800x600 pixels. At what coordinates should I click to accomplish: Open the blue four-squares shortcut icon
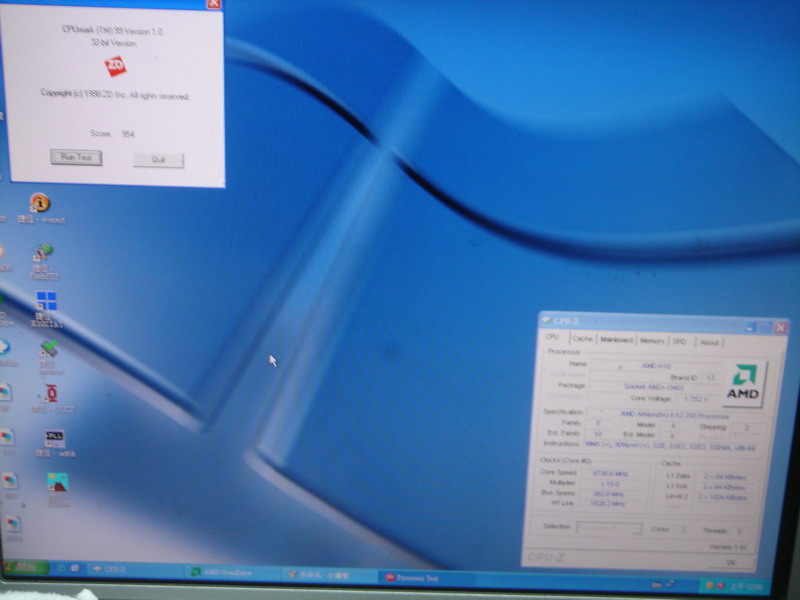pyautogui.click(x=46, y=301)
